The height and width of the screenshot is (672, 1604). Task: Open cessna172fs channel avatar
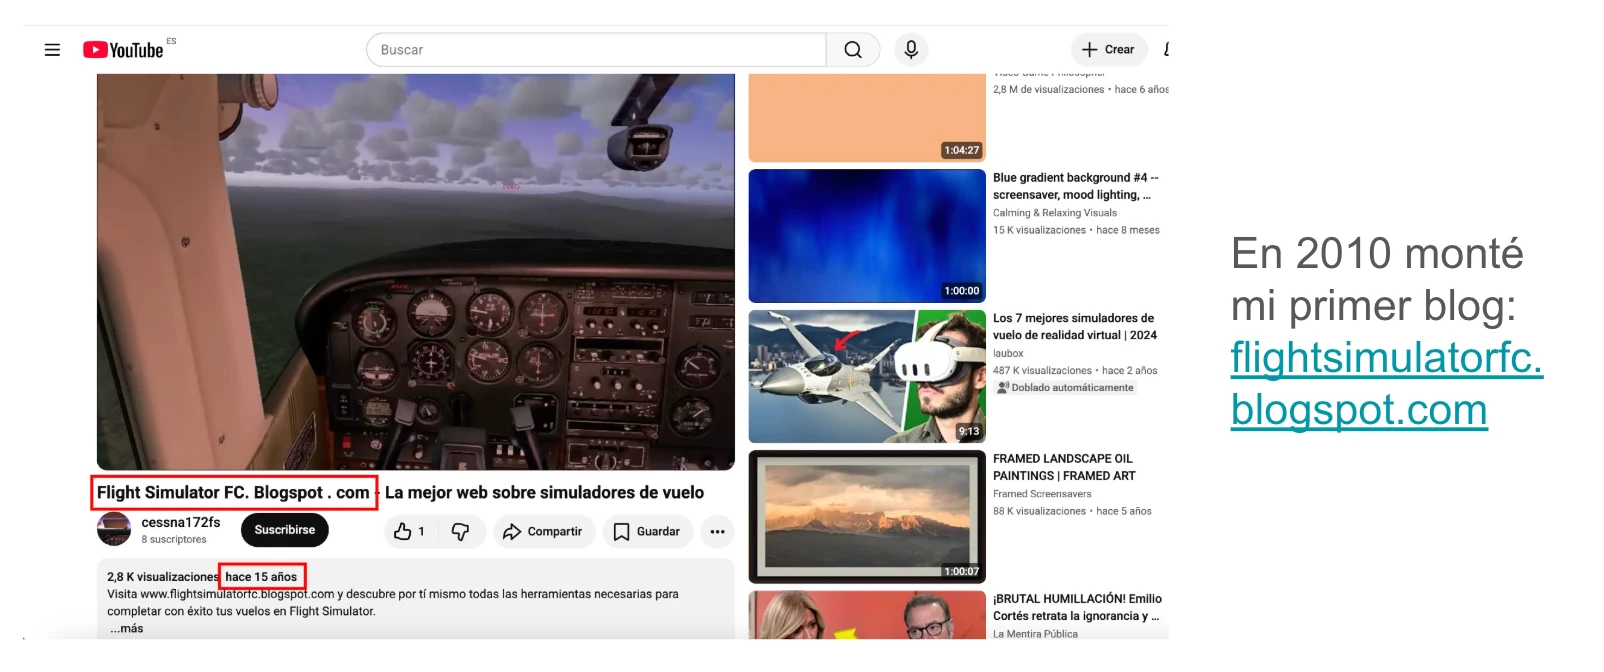click(114, 529)
